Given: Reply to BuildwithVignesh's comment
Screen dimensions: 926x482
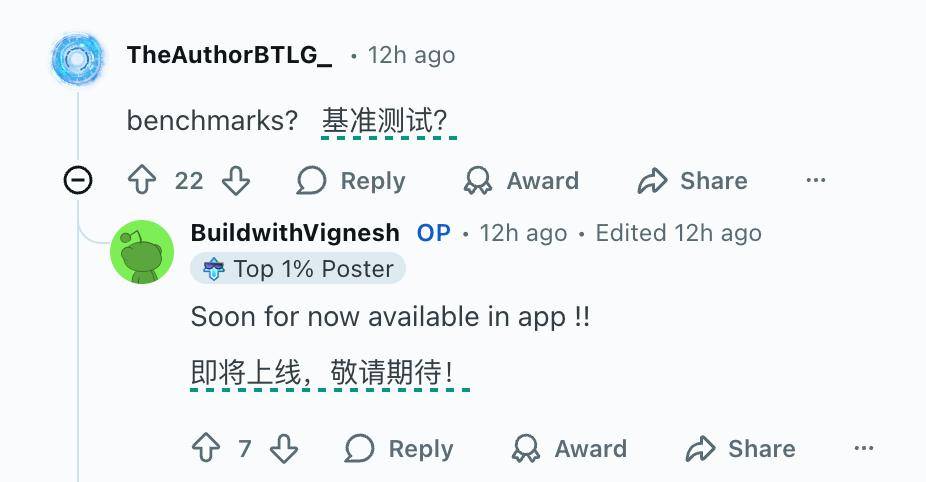Looking at the screenshot, I should 399,448.
